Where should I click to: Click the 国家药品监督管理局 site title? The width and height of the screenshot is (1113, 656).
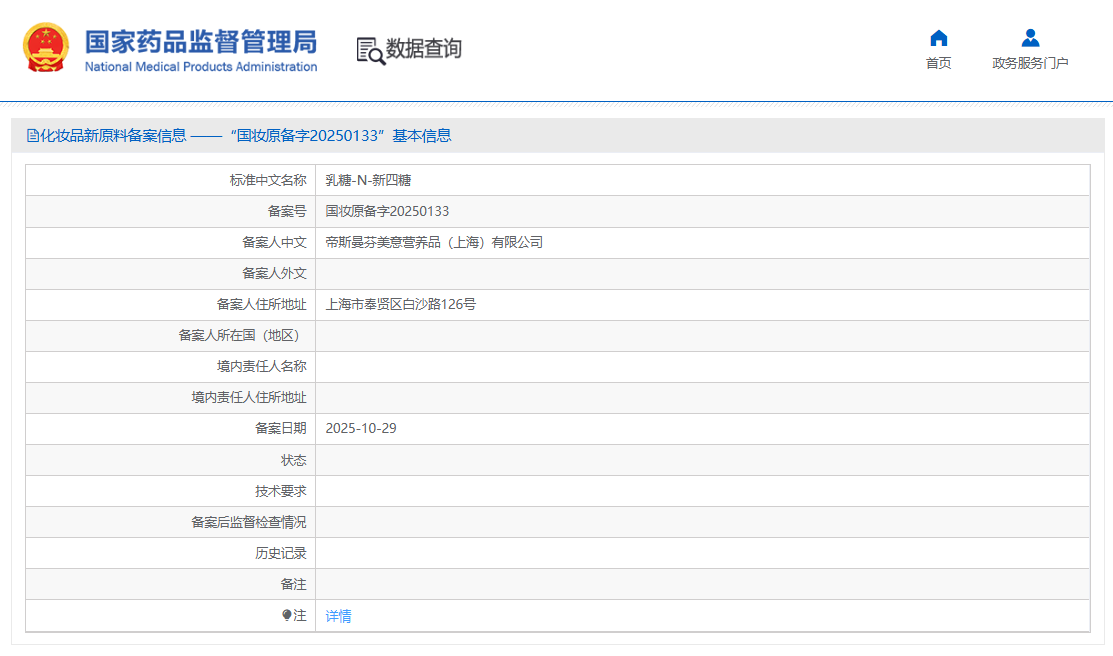click(x=200, y=42)
